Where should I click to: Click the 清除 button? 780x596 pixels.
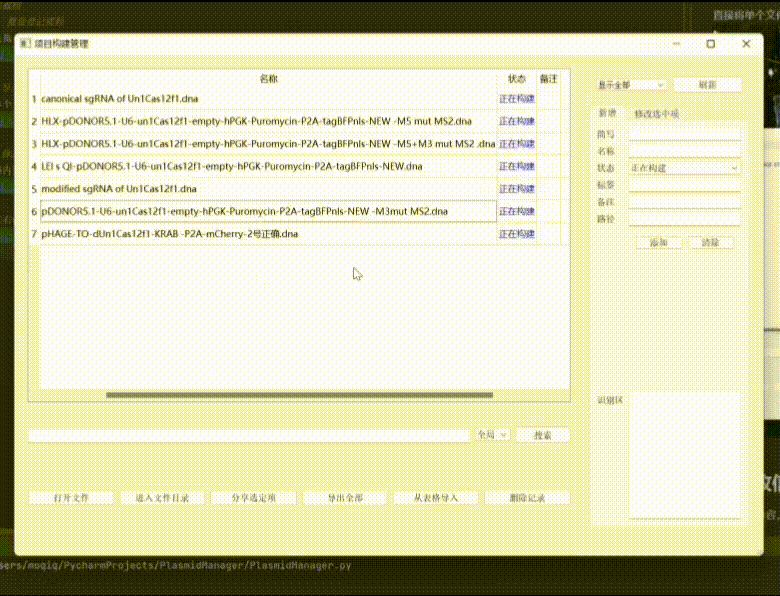710,242
